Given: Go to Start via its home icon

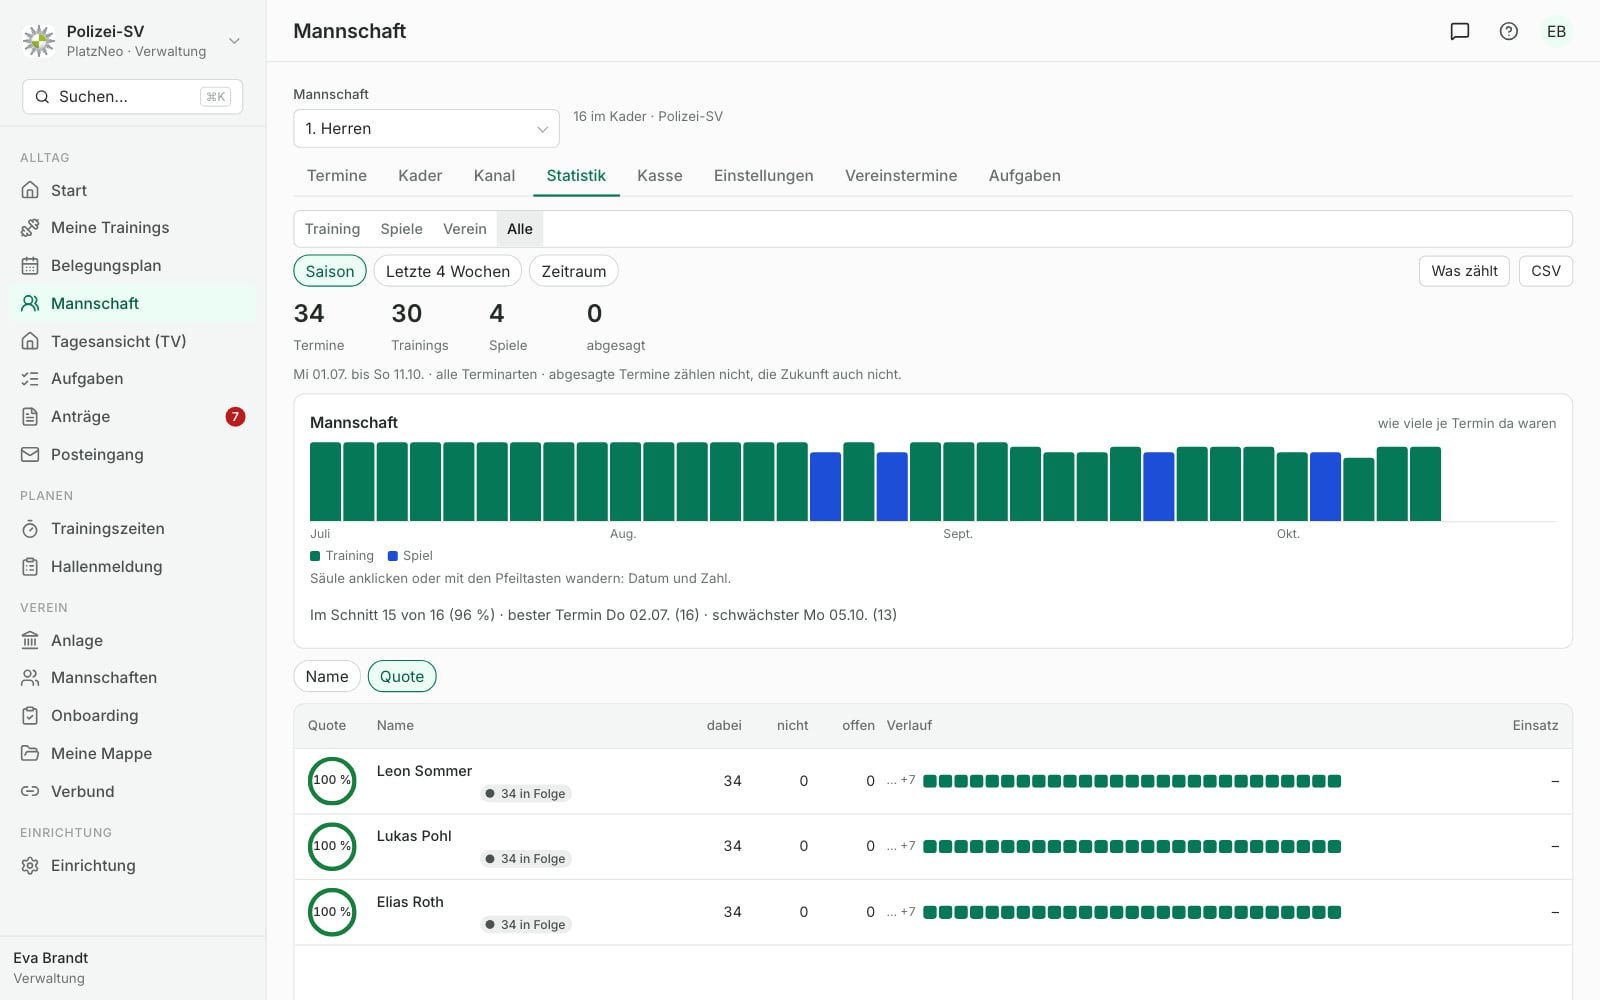Looking at the screenshot, I should pos(30,190).
